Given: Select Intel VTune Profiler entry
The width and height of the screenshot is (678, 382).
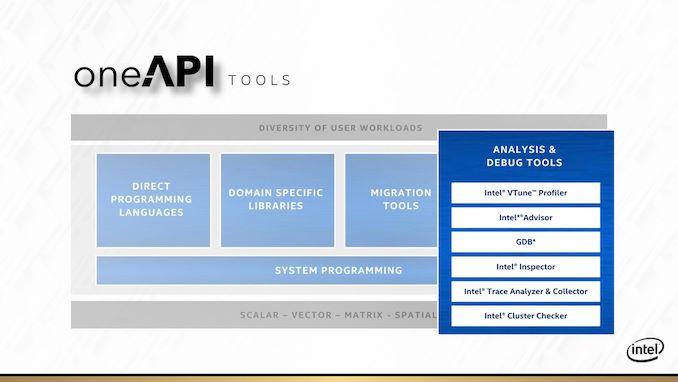Looking at the screenshot, I should pyautogui.click(x=525, y=193).
